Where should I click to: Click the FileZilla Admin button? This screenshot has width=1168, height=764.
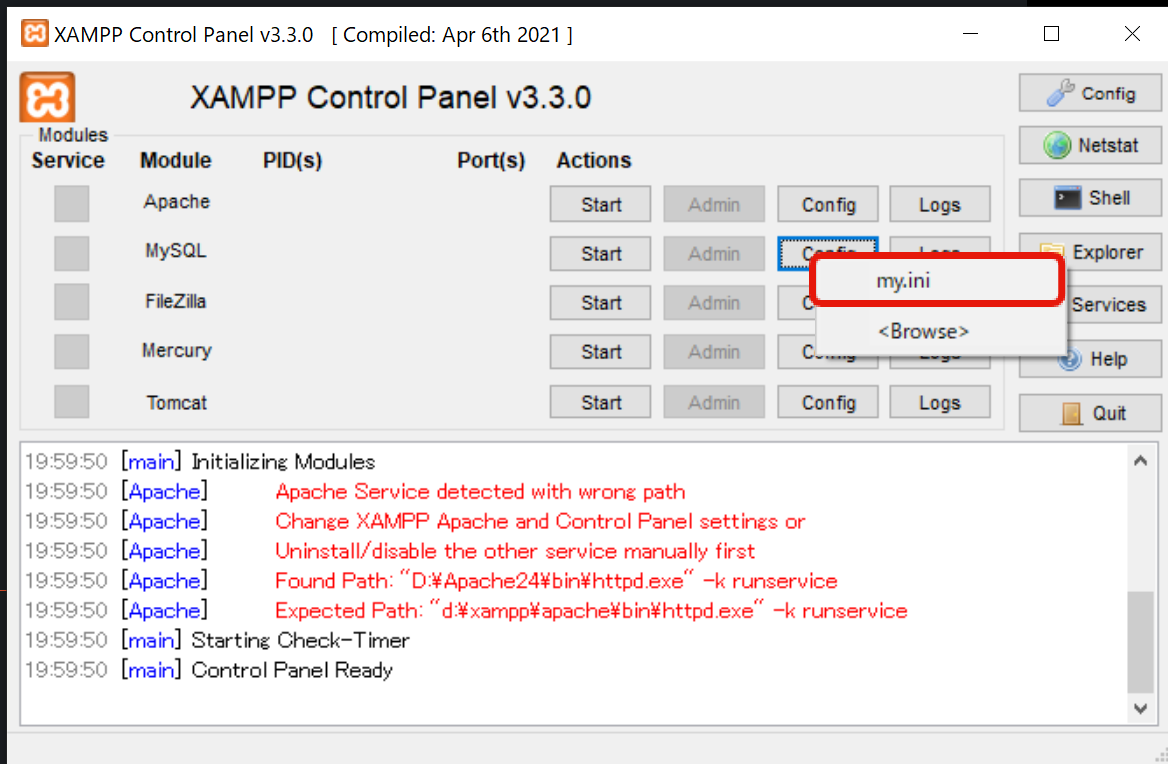click(x=714, y=303)
